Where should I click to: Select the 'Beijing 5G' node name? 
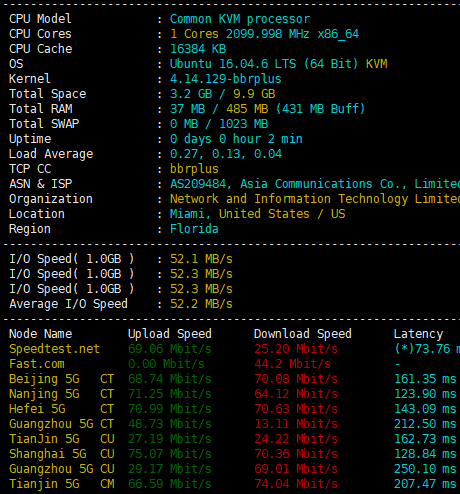click(x=44, y=379)
